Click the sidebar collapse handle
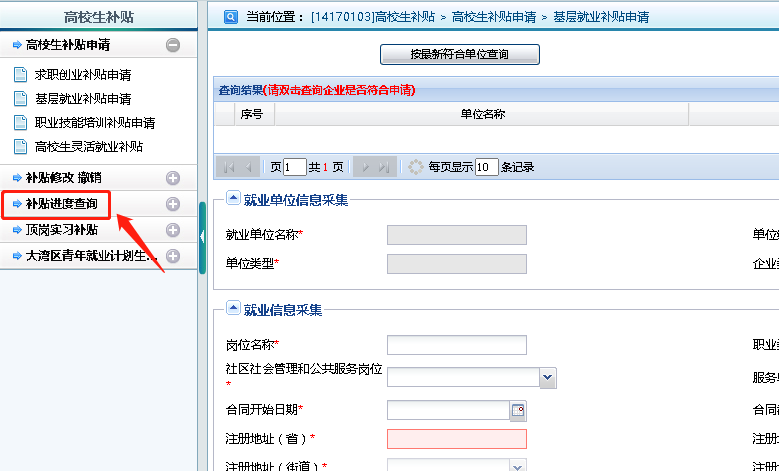Screen dimensions: 779x471 202,237
